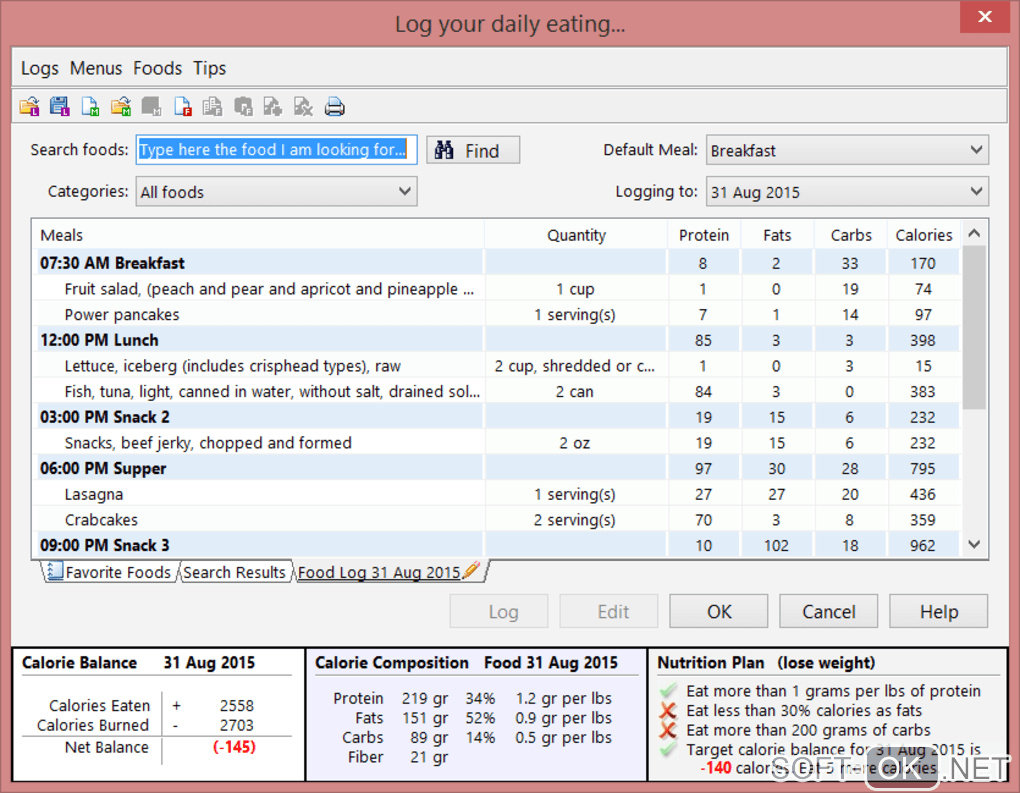Click the Calories column header
The height and width of the screenshot is (793, 1020).
pos(924,235)
